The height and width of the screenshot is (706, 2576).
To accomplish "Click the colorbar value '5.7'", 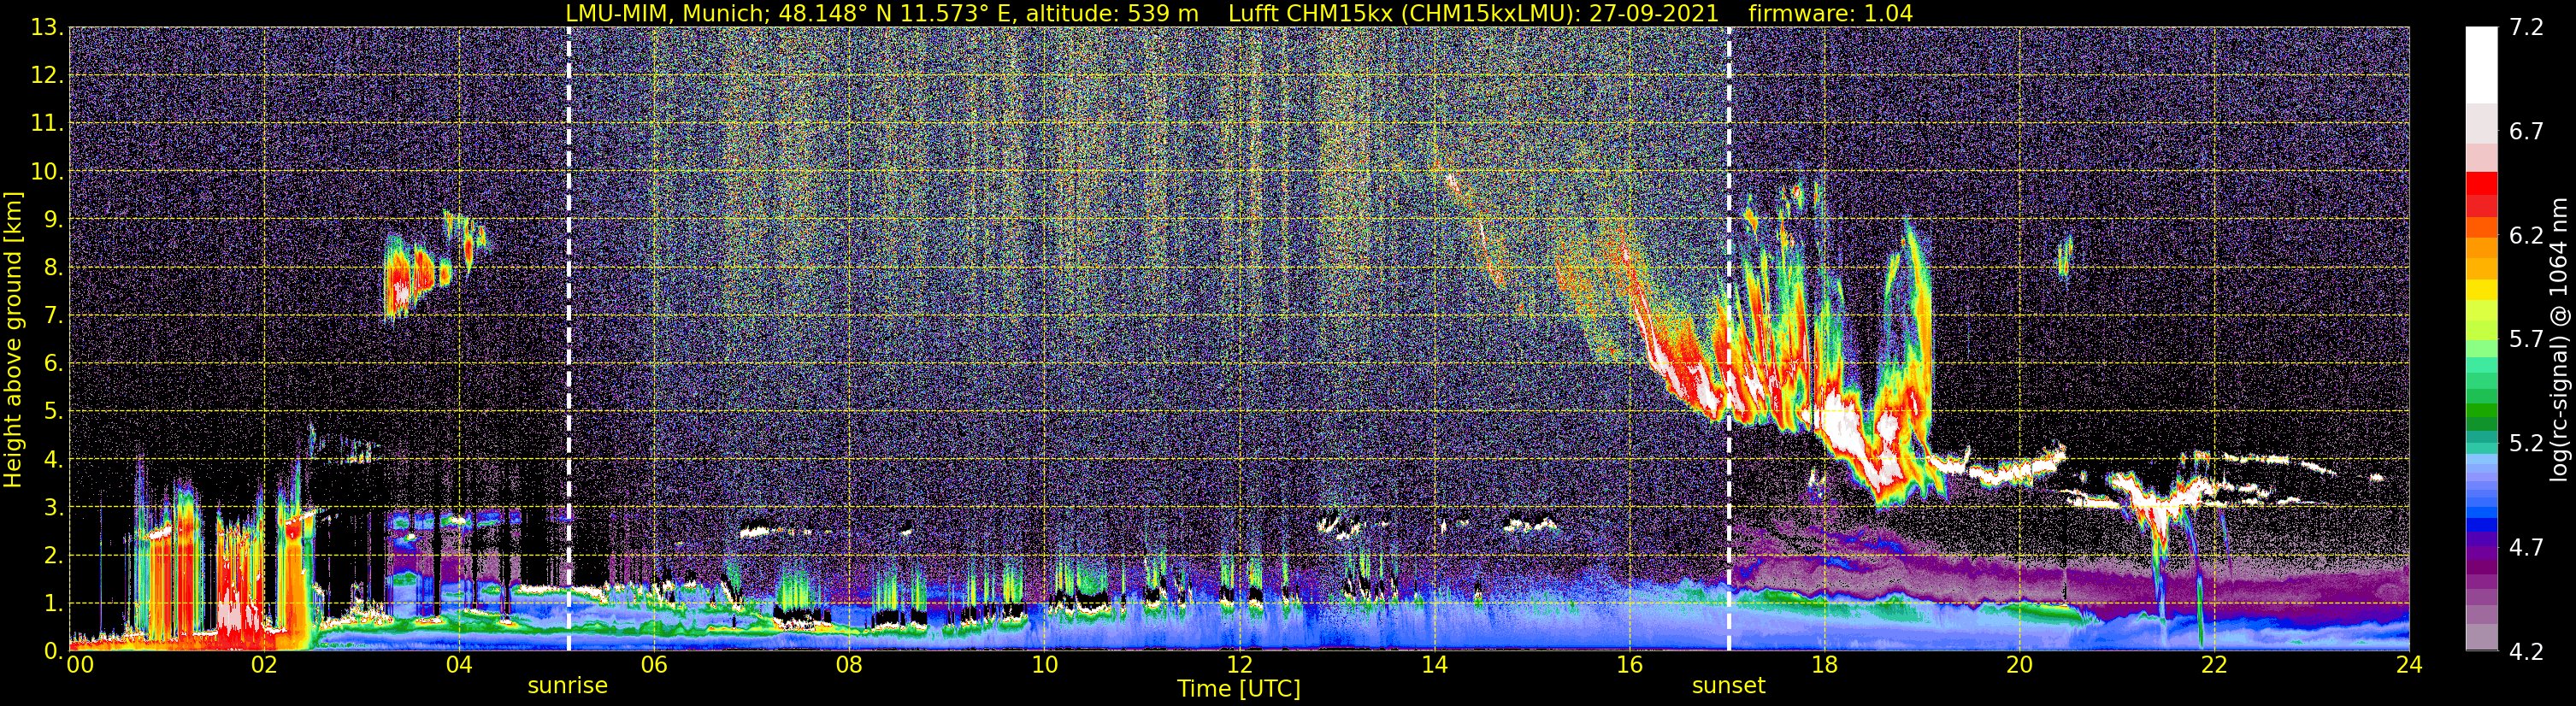I will click(2526, 340).
